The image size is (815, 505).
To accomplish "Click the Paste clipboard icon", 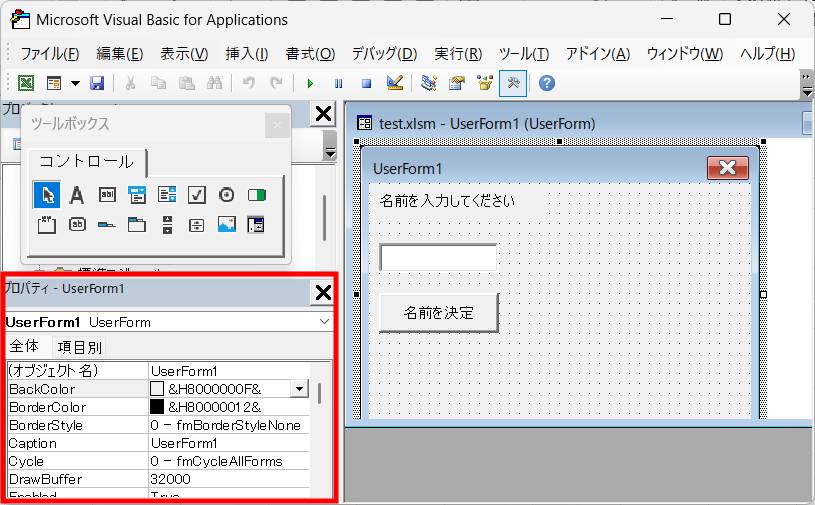I will pos(187,83).
